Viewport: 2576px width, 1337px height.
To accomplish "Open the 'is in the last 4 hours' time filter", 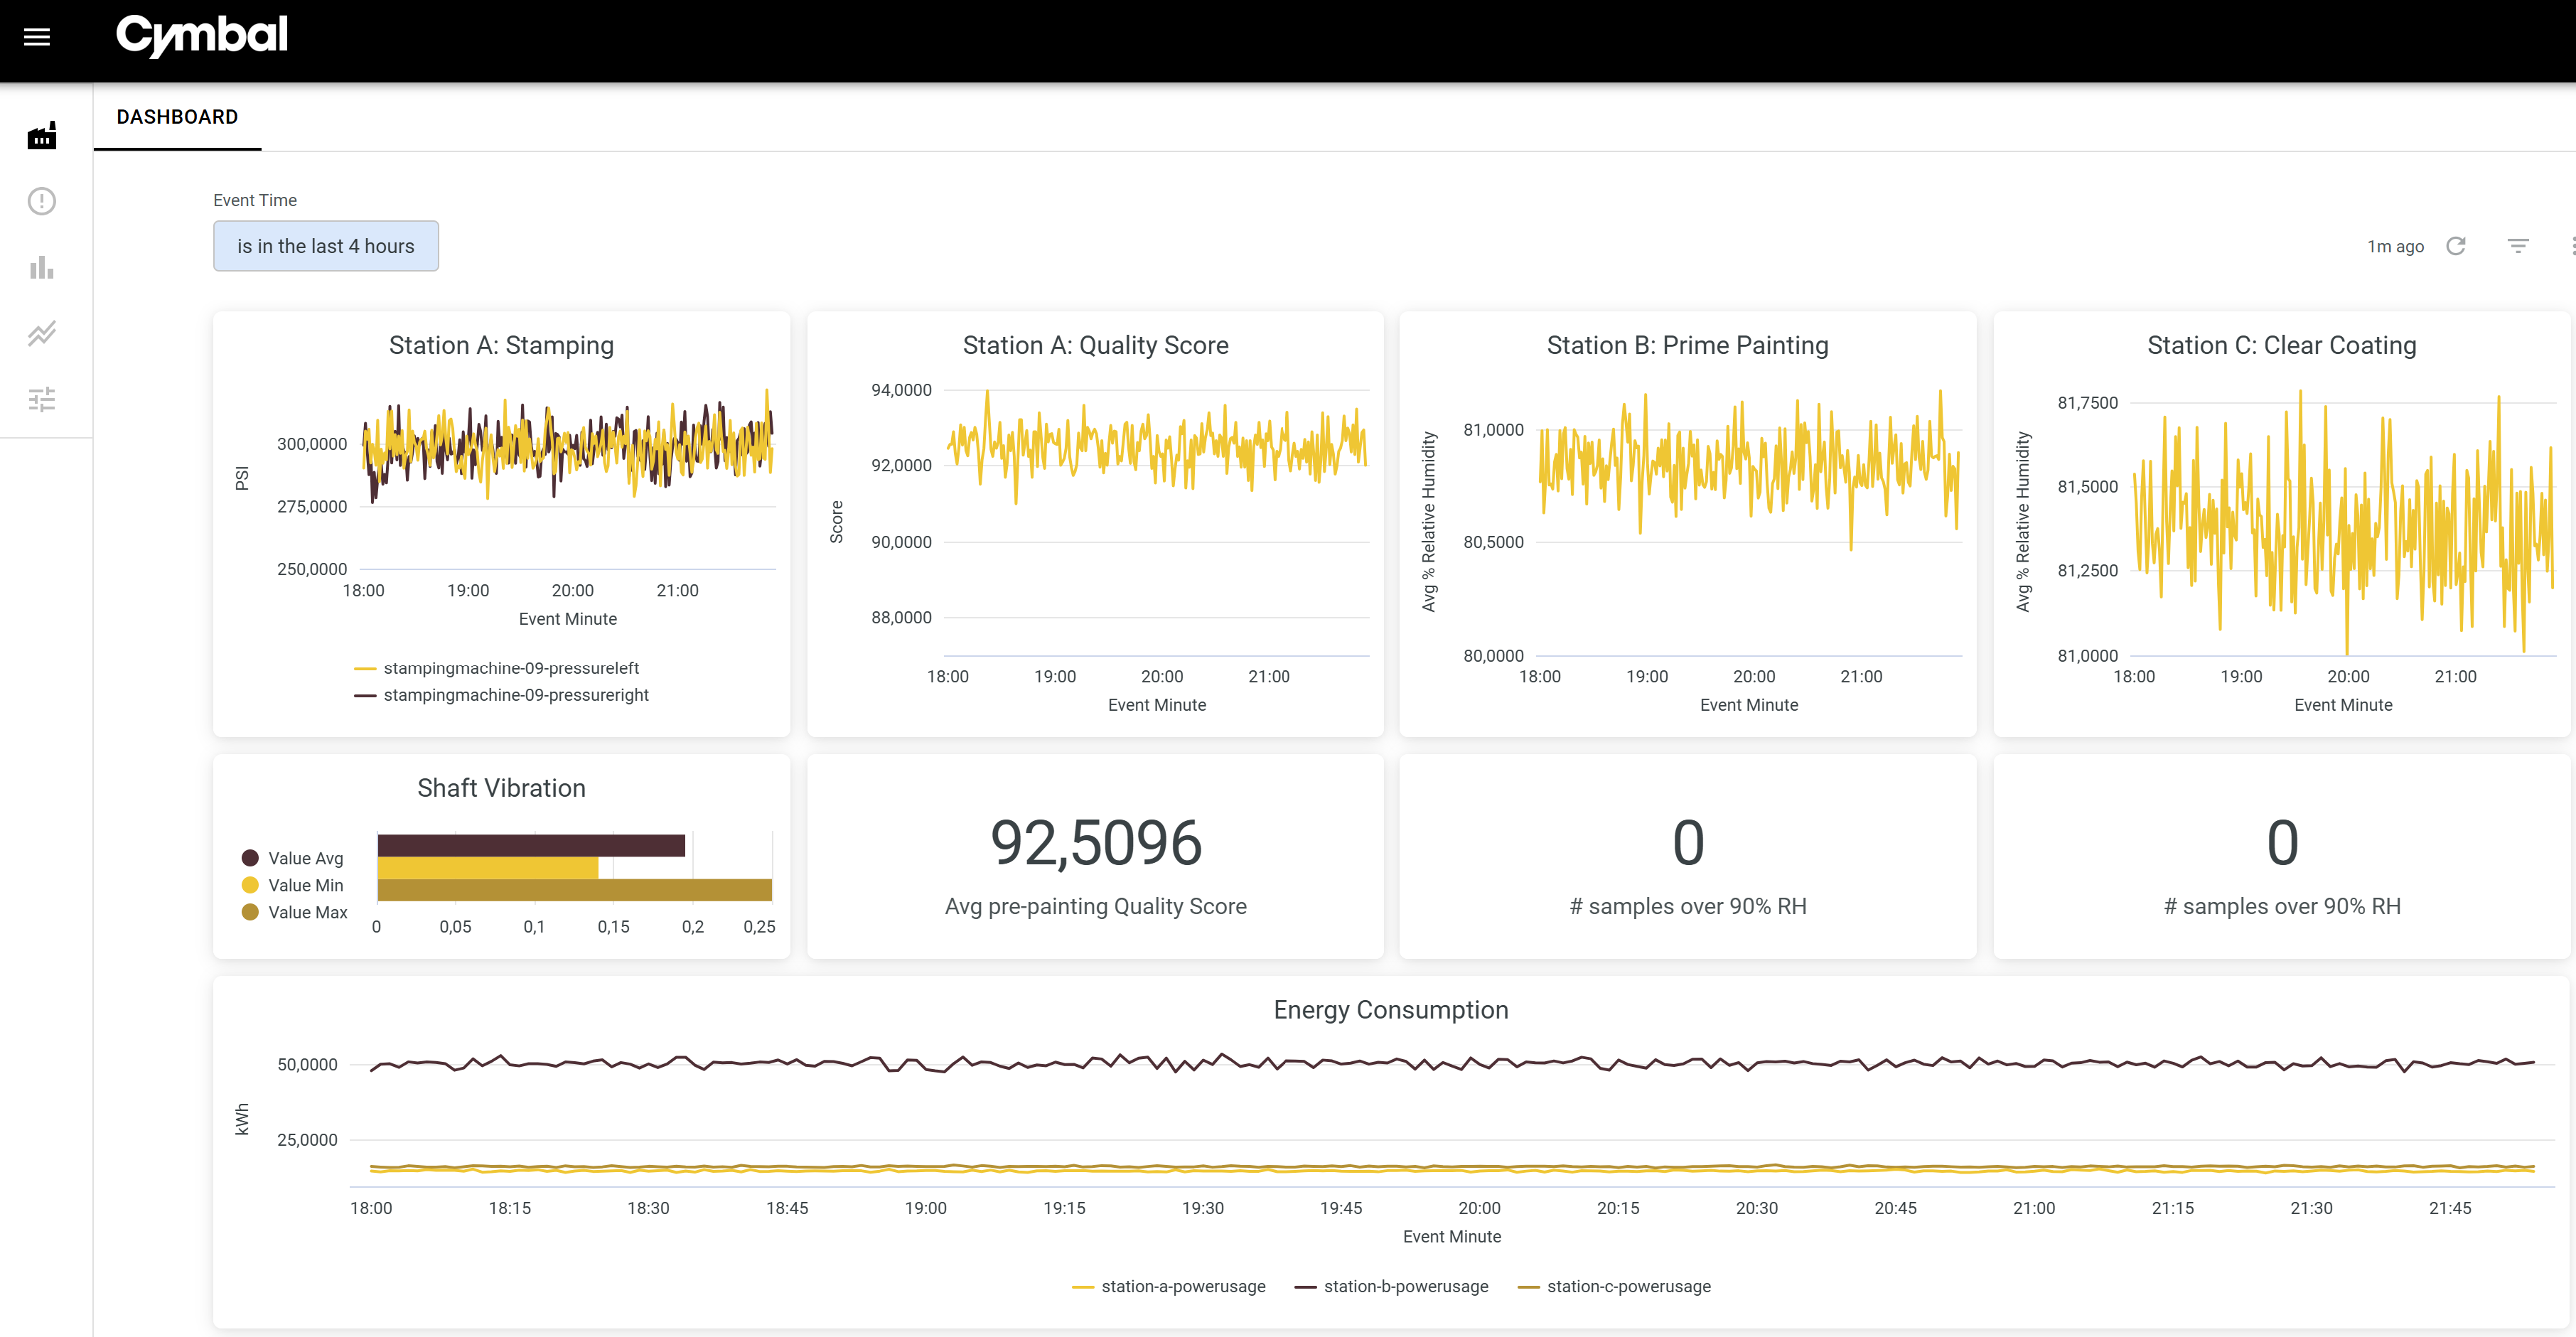I will (x=326, y=246).
